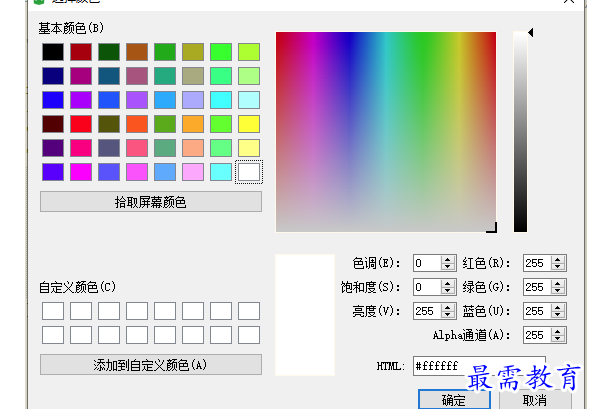
Task: Click the large white color preview box
Action: 305,315
